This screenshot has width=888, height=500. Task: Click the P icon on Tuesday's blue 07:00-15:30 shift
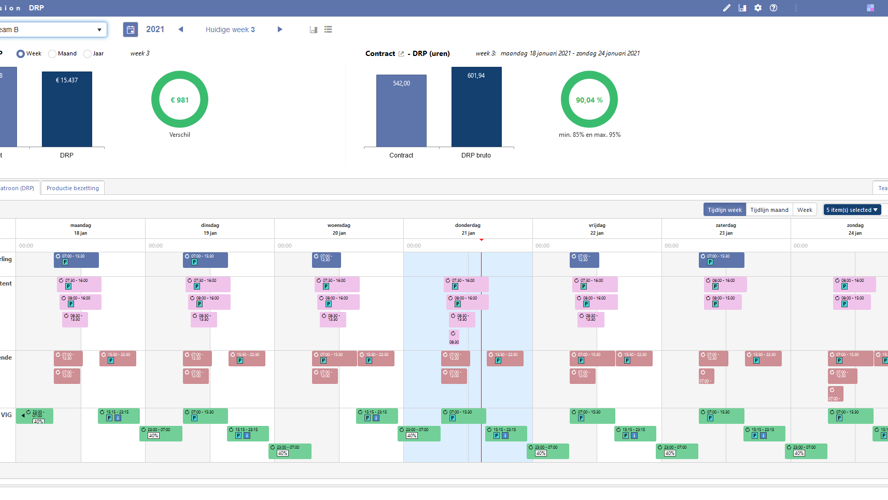(x=194, y=263)
